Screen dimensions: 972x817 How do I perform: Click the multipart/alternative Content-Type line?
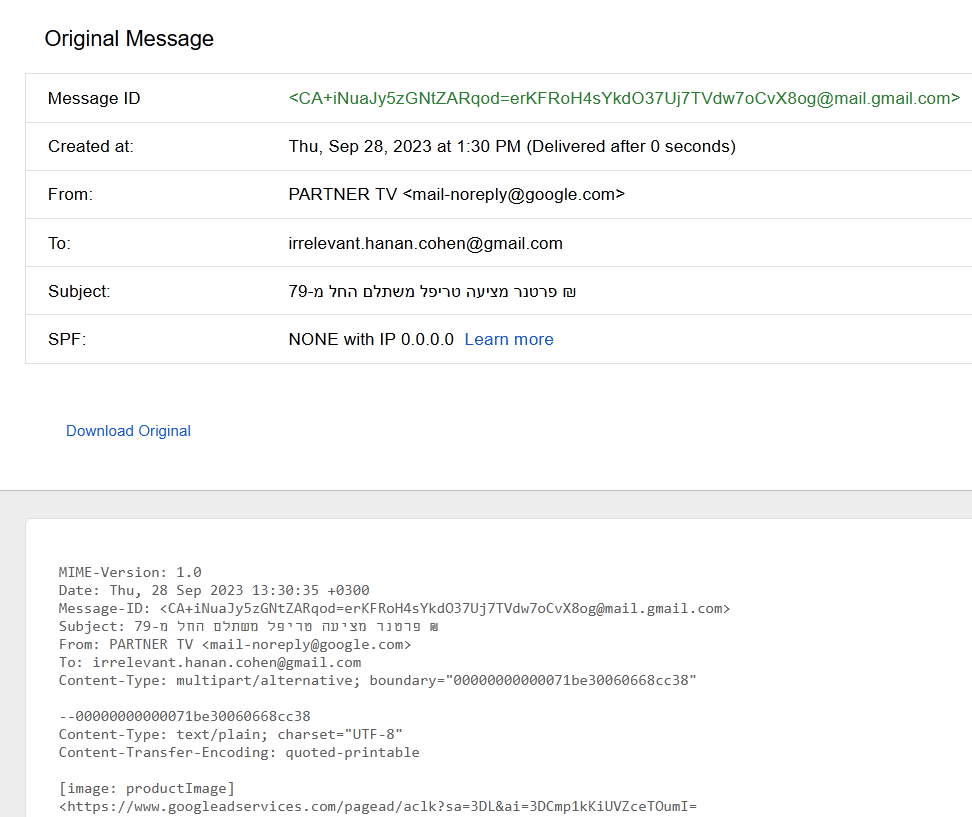click(378, 681)
